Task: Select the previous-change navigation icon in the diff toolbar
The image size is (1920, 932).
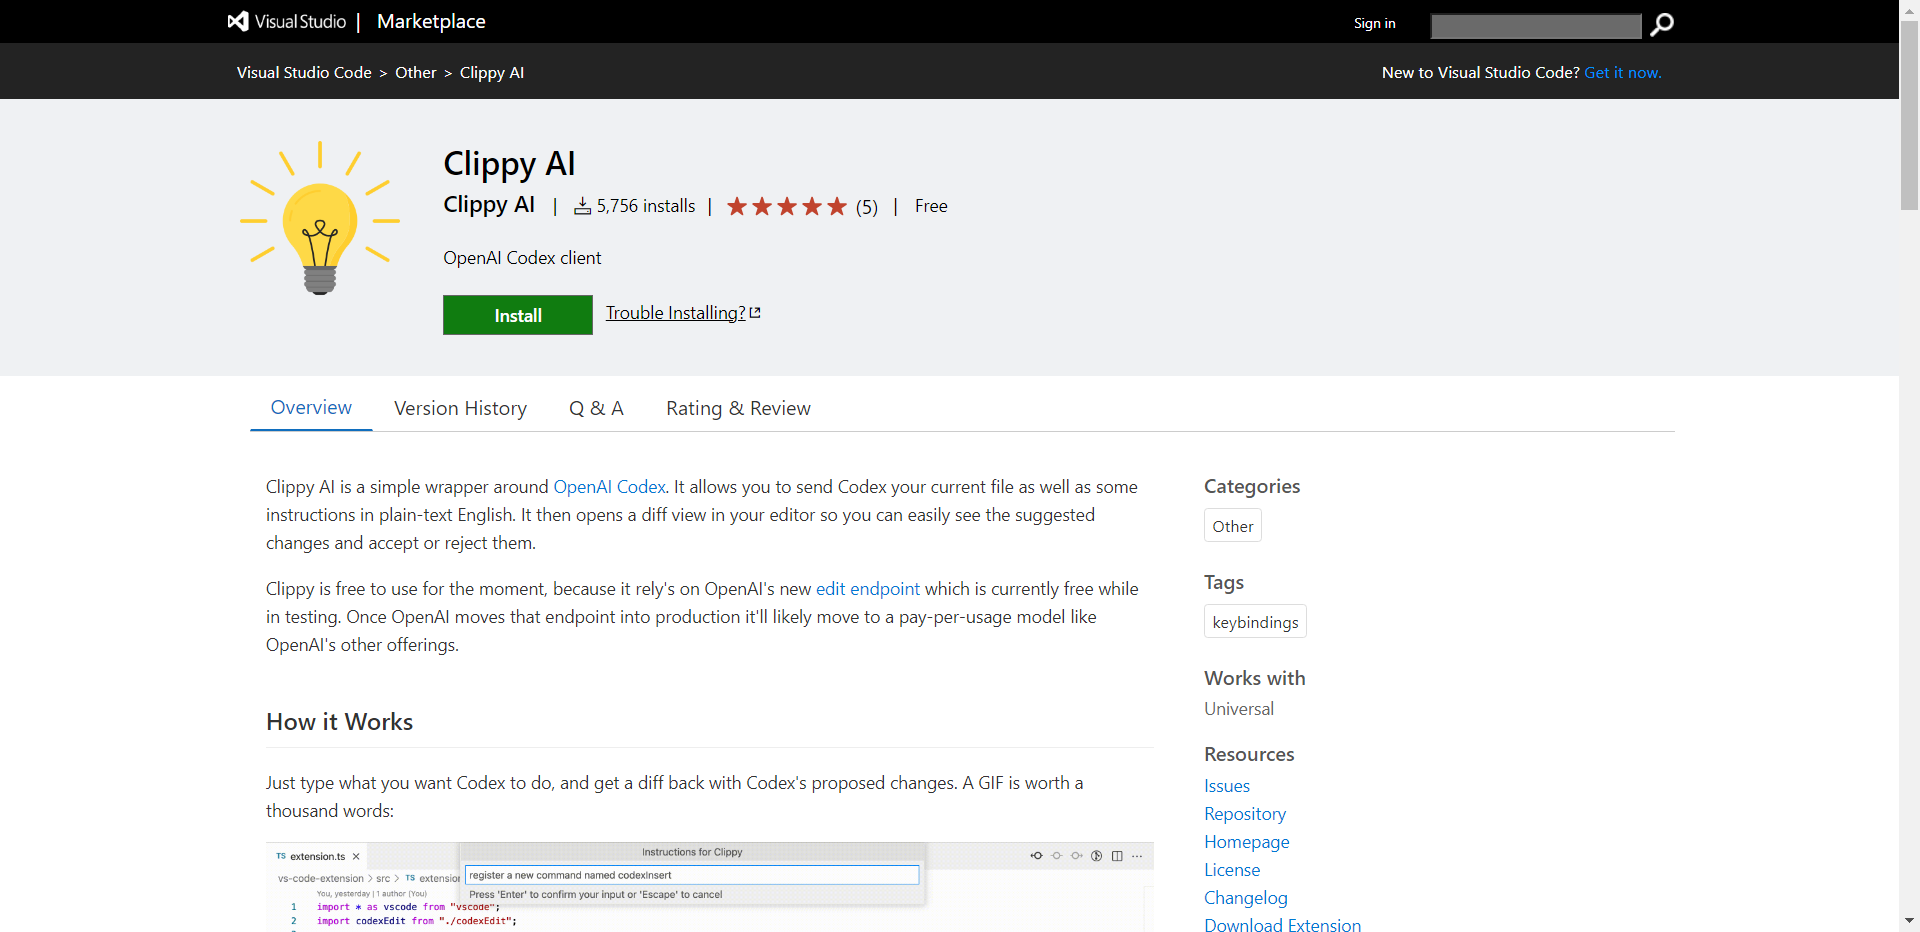Action: click(x=1037, y=856)
